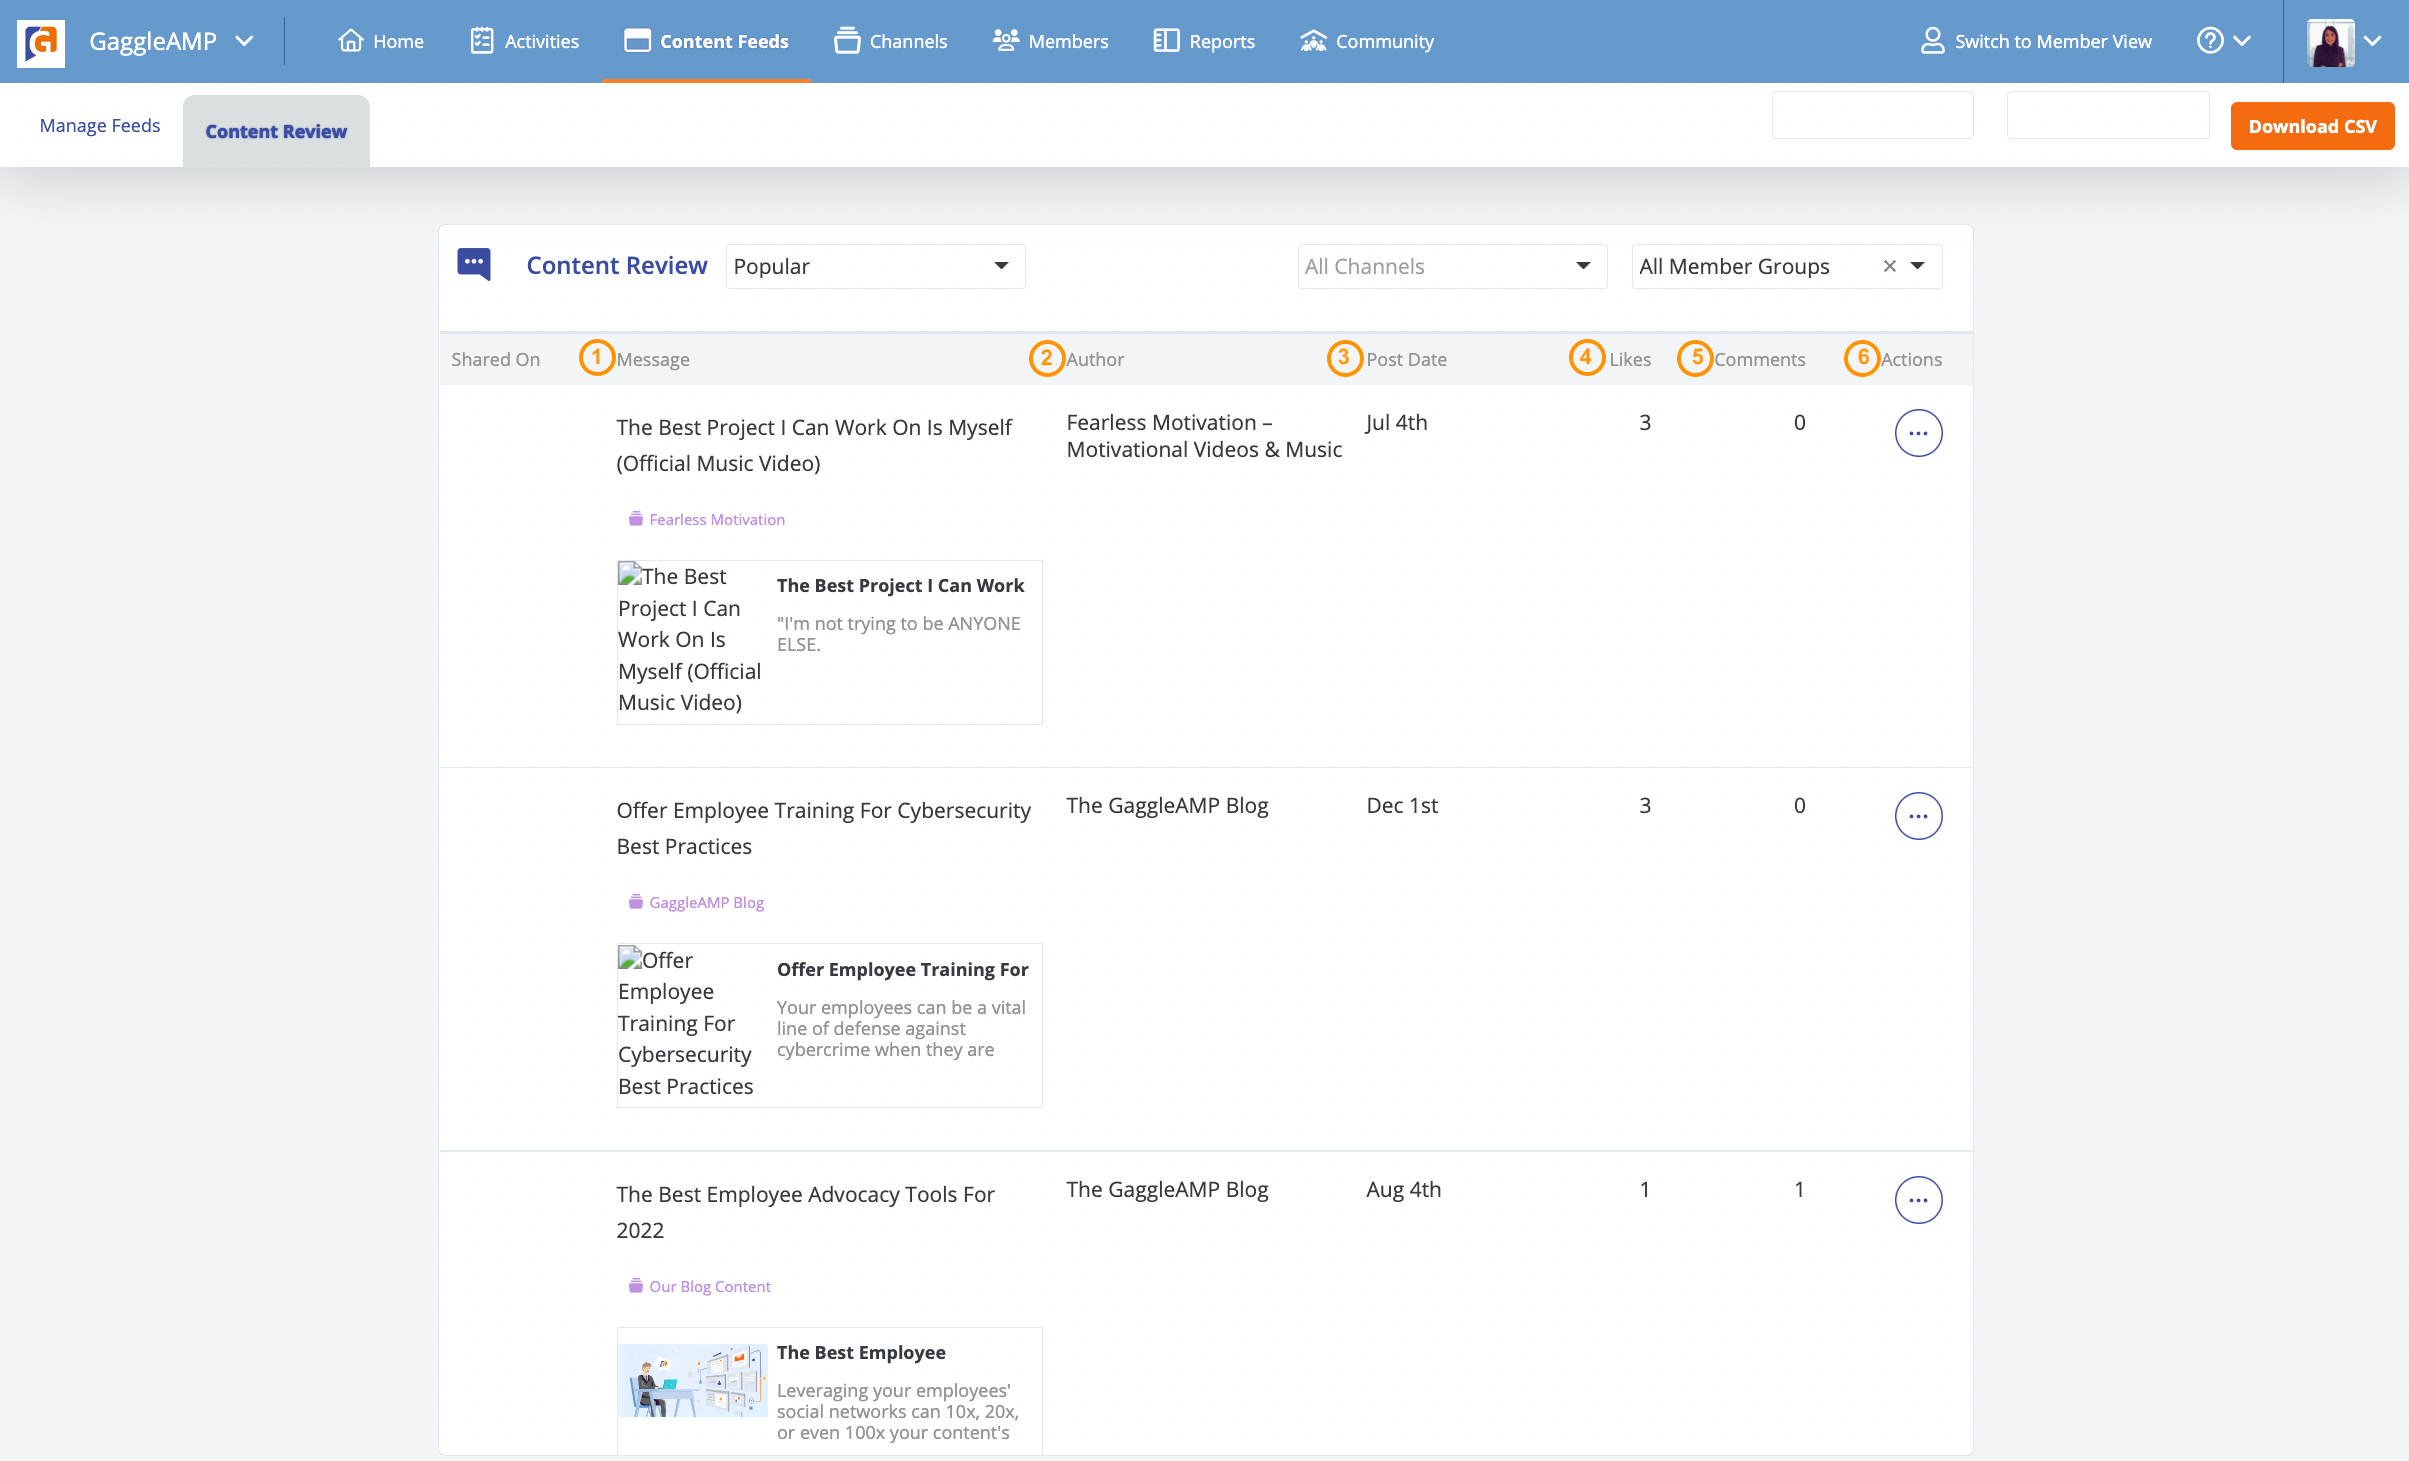Open the Our Blog Content channel link

coord(710,1286)
